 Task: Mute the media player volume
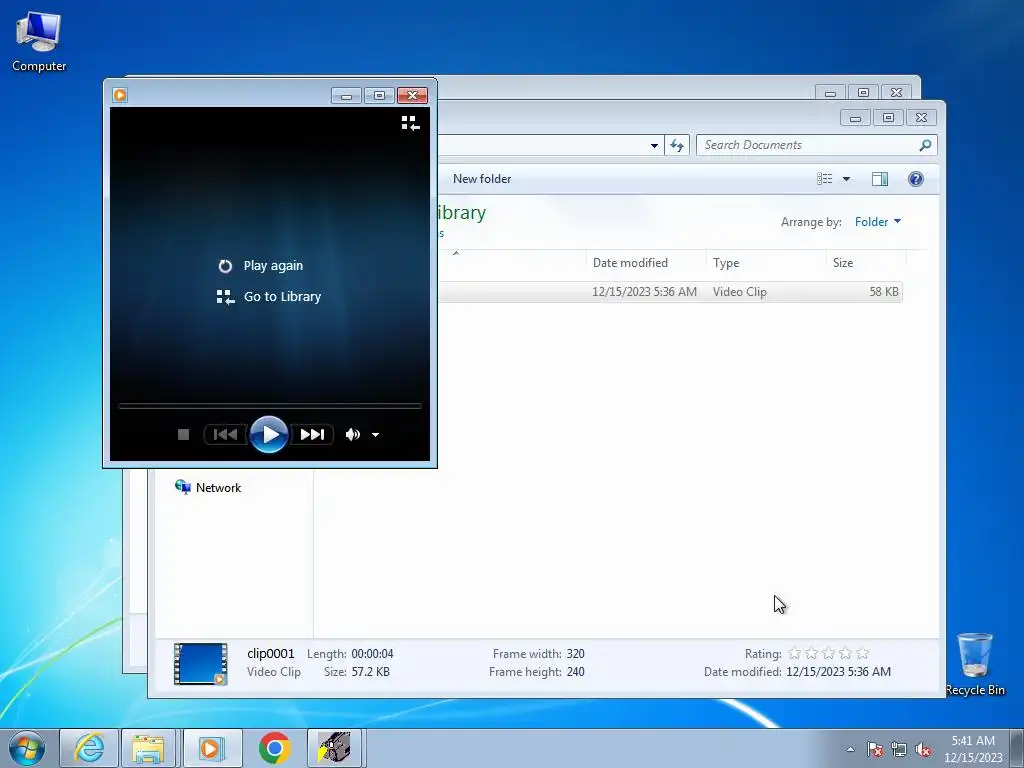[x=353, y=434]
